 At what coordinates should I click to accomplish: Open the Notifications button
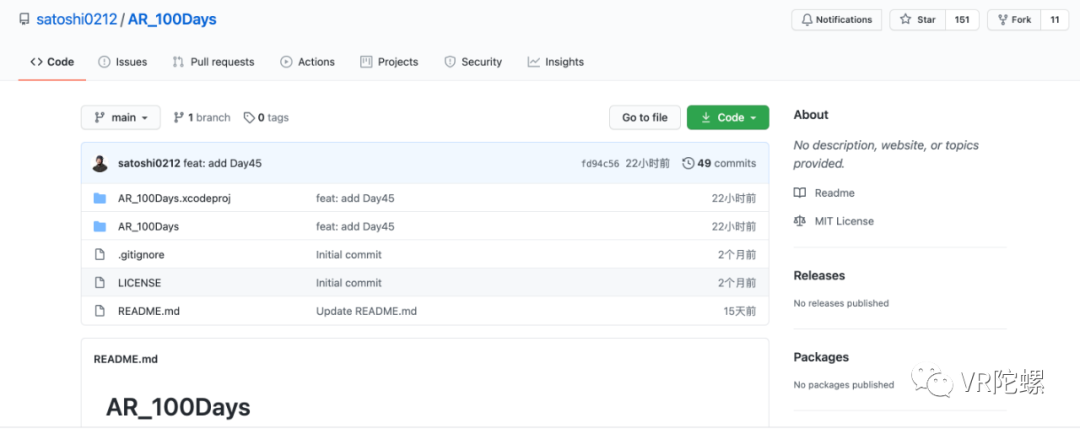coord(837,20)
